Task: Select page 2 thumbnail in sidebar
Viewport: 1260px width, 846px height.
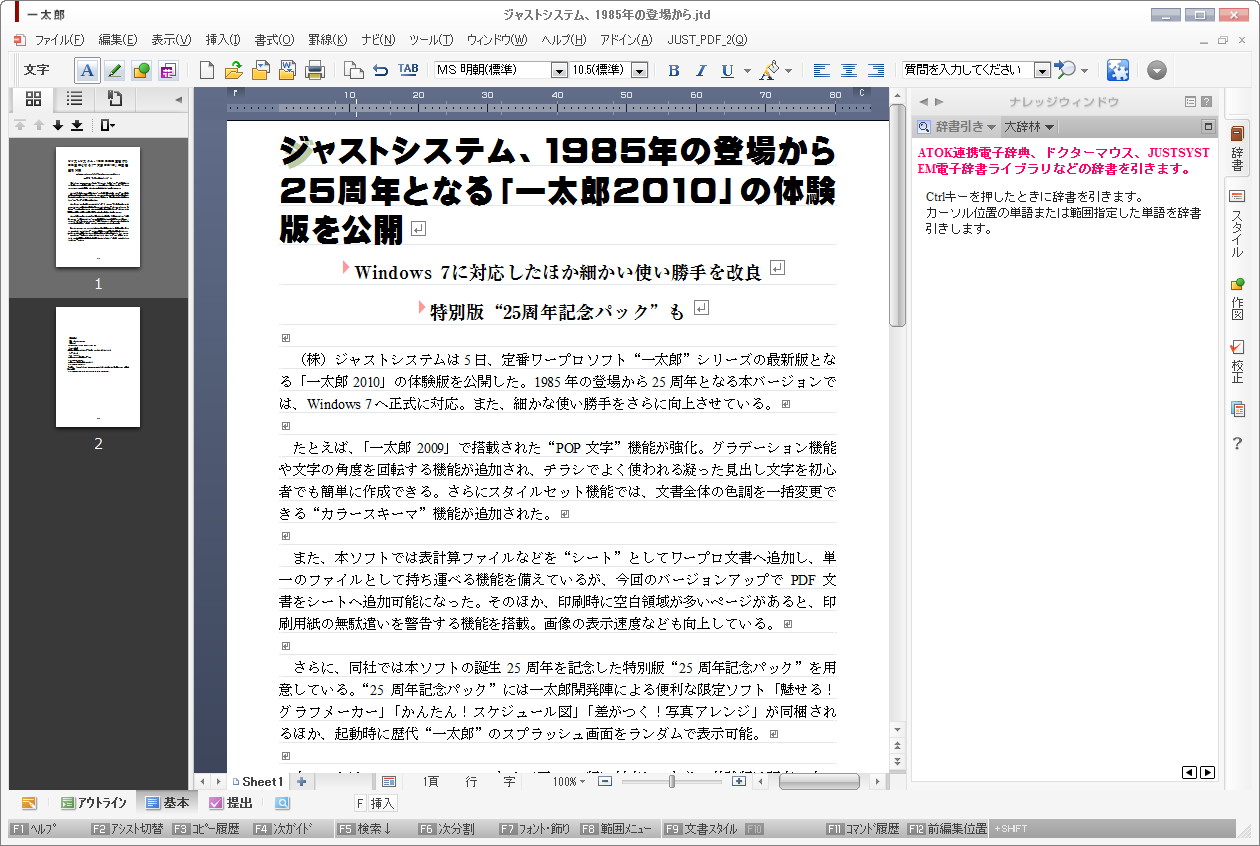Action: [x=98, y=366]
